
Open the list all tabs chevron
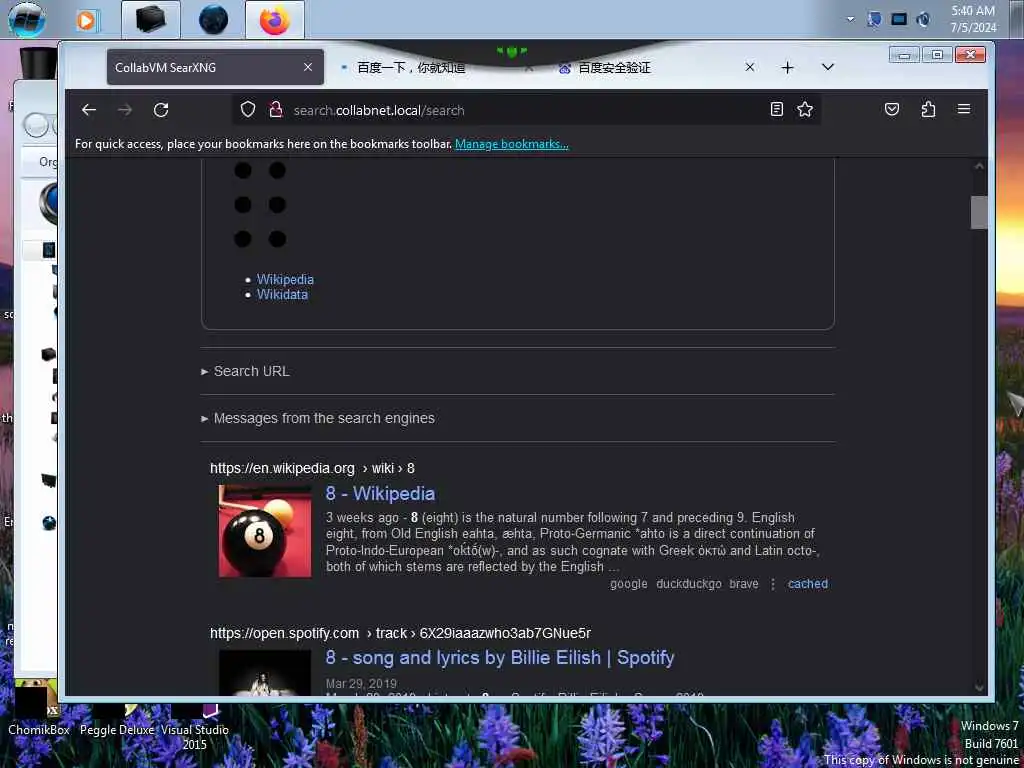pyautogui.click(x=827, y=67)
